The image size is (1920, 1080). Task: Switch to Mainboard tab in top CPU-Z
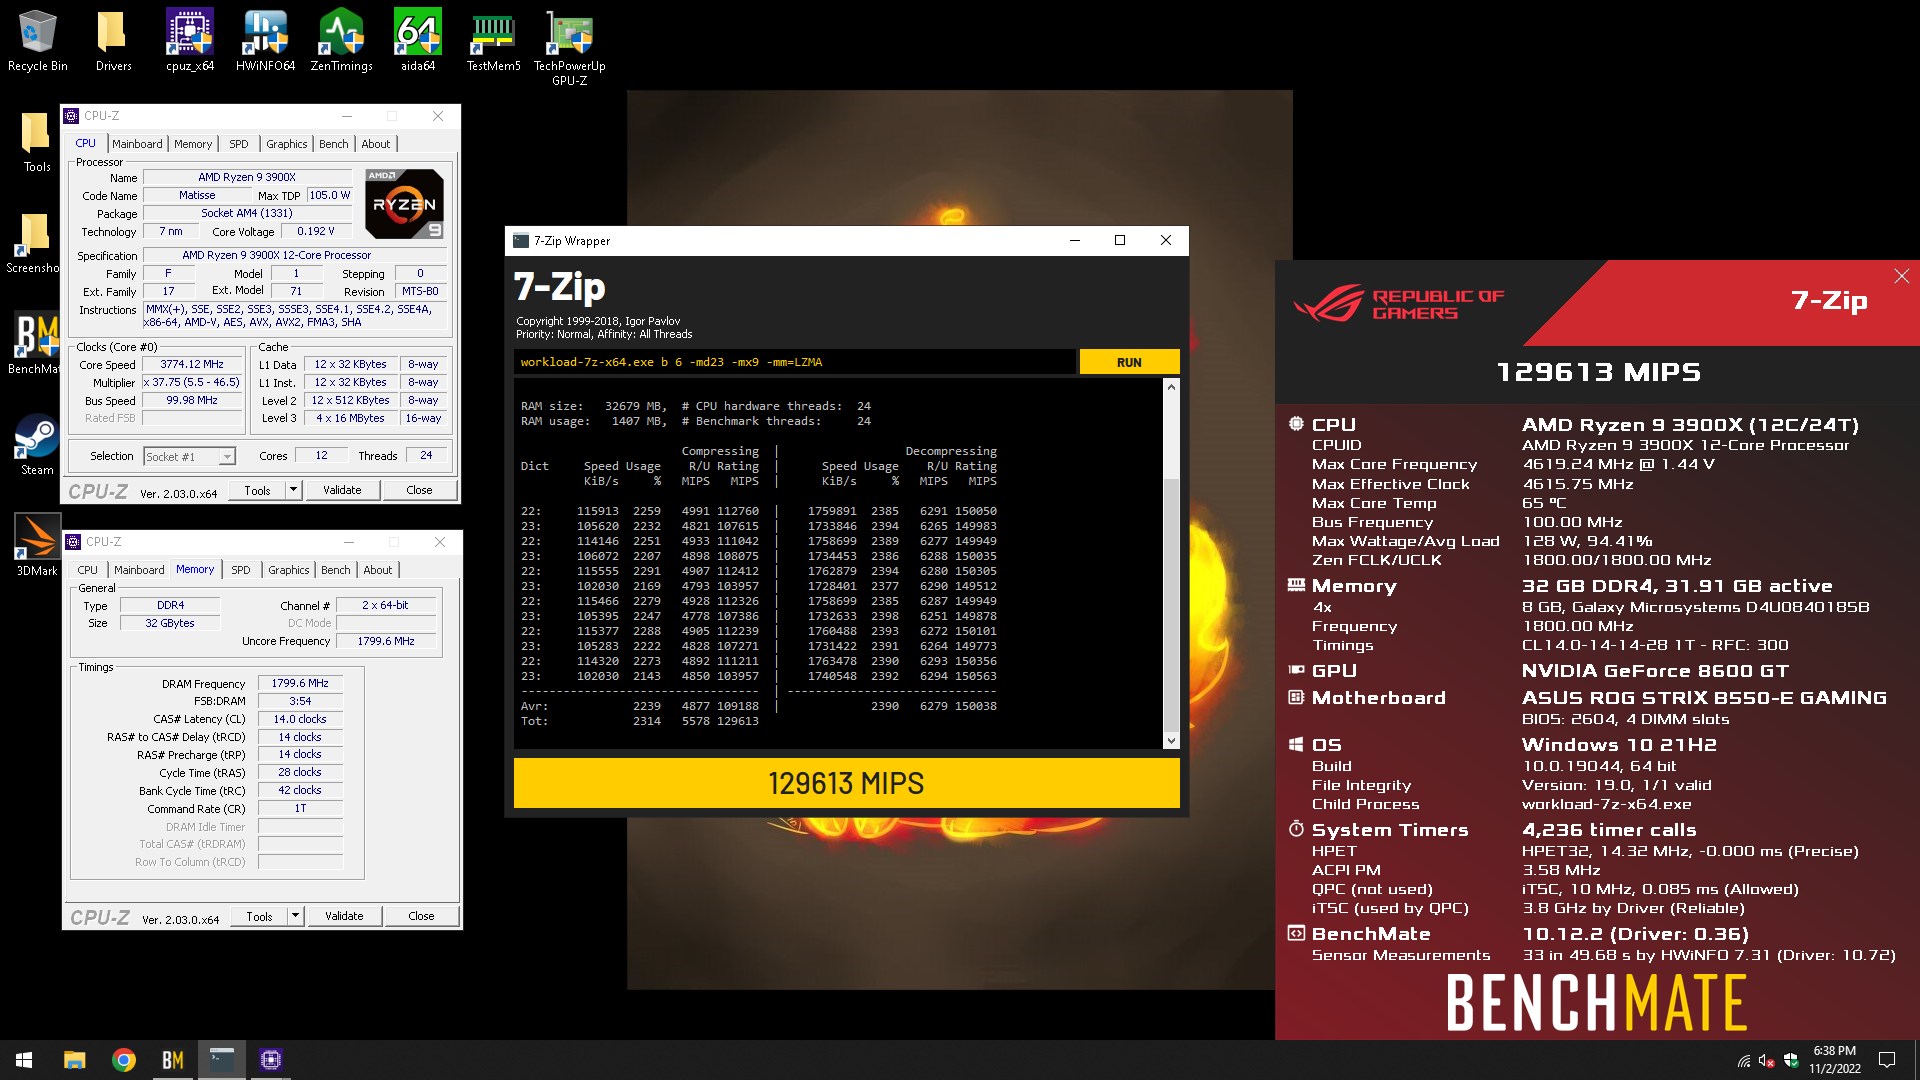(137, 144)
